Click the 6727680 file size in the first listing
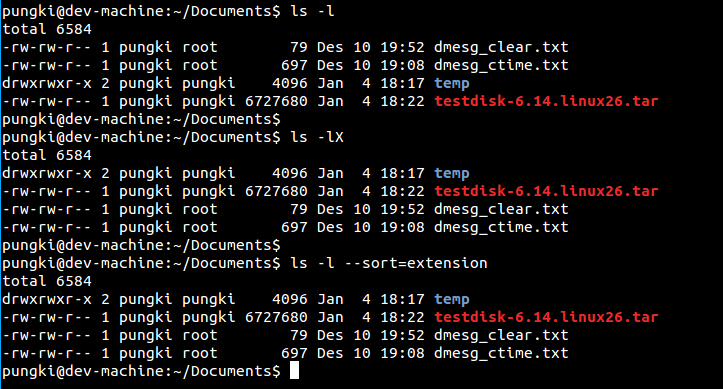Image resolution: width=723 pixels, height=389 pixels. pos(276,101)
